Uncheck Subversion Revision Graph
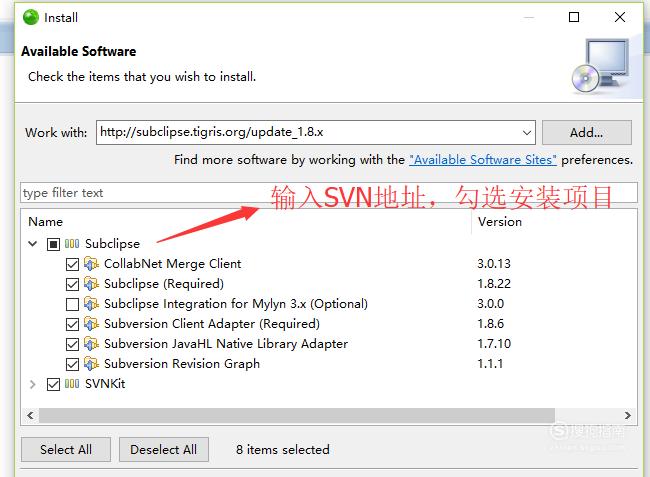Viewport: 650px width, 477px height. 72,364
